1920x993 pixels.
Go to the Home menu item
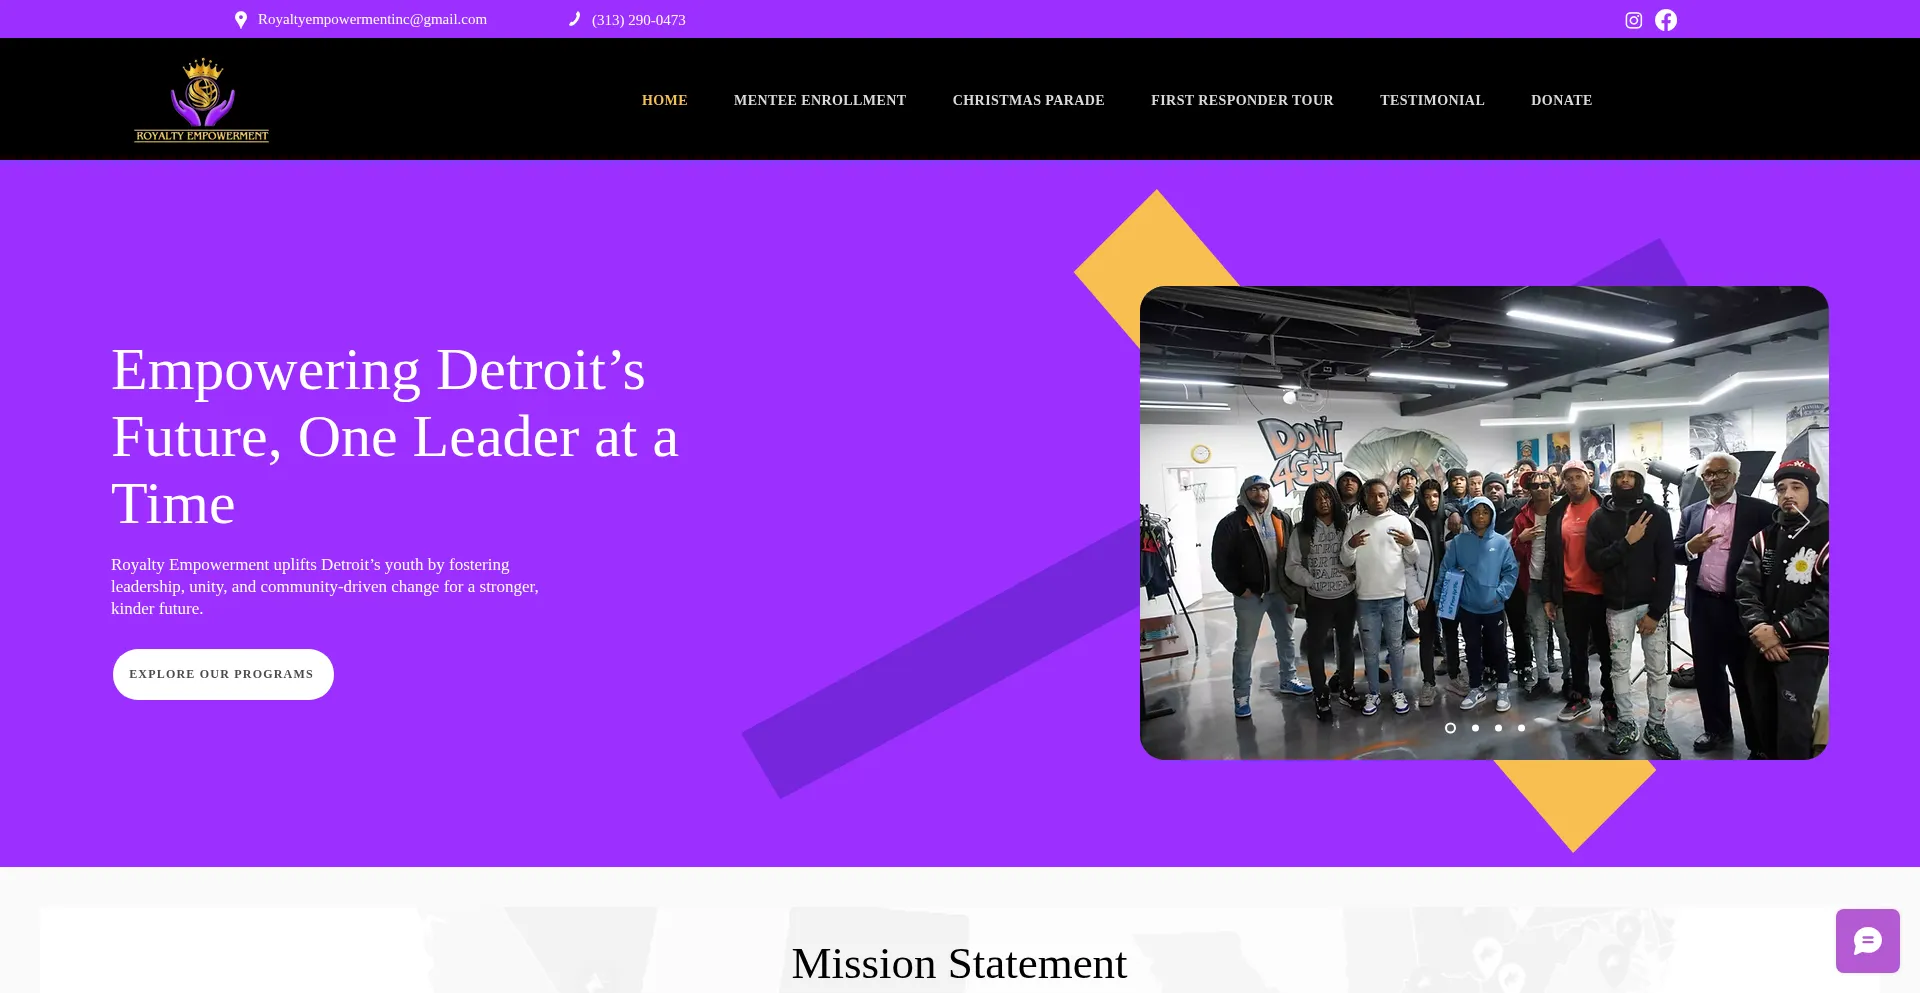pos(665,100)
